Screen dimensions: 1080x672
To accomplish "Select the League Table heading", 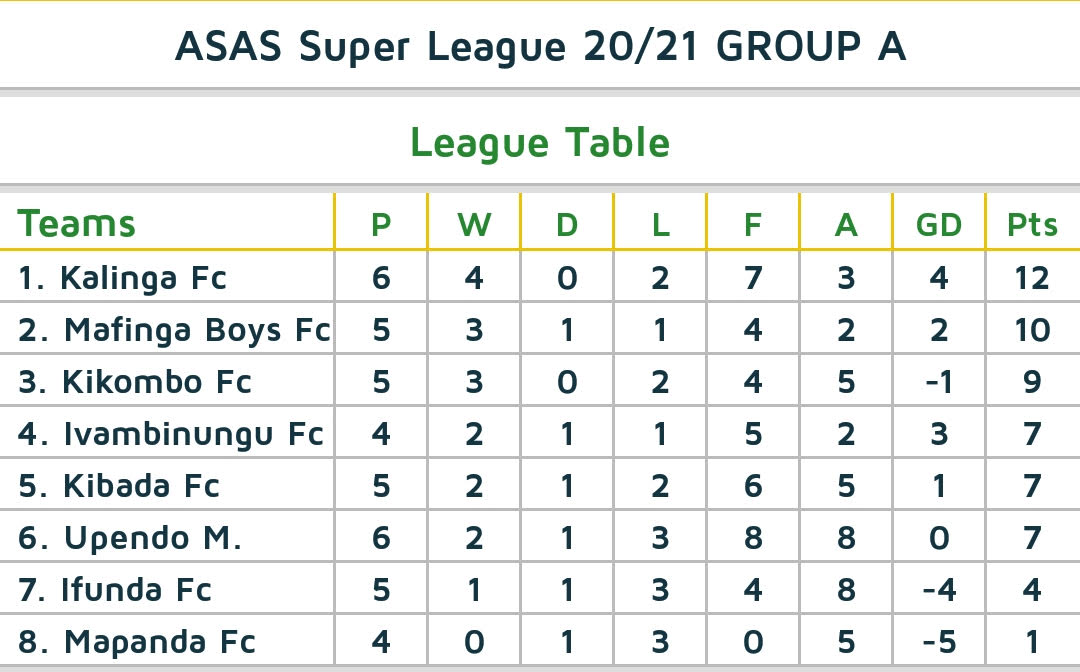I will click(x=540, y=143).
